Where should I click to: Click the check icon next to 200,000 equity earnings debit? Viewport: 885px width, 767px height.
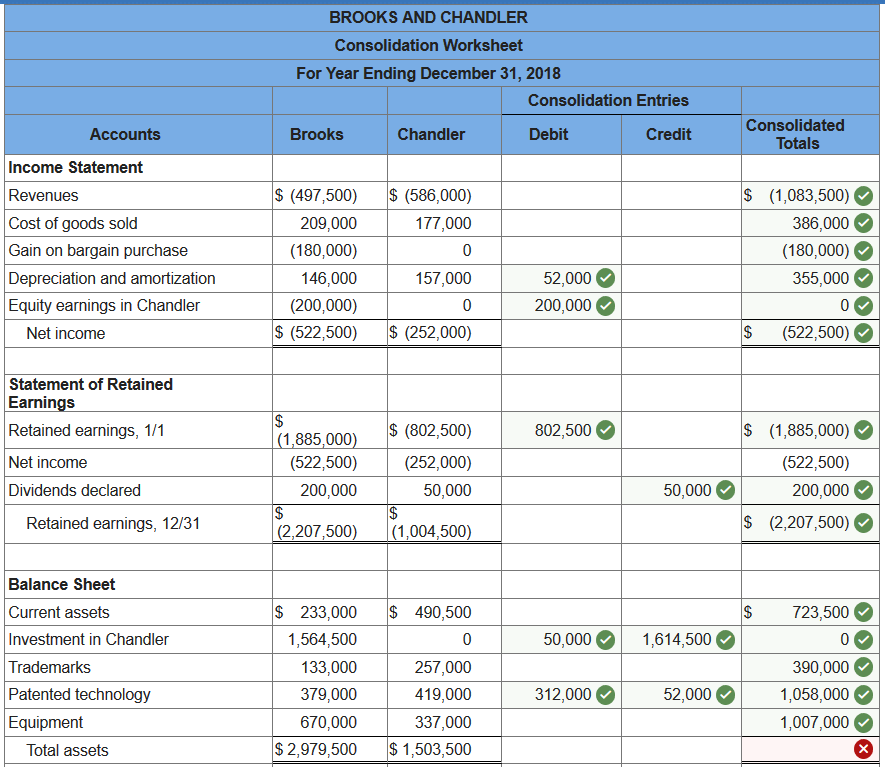pos(606,306)
